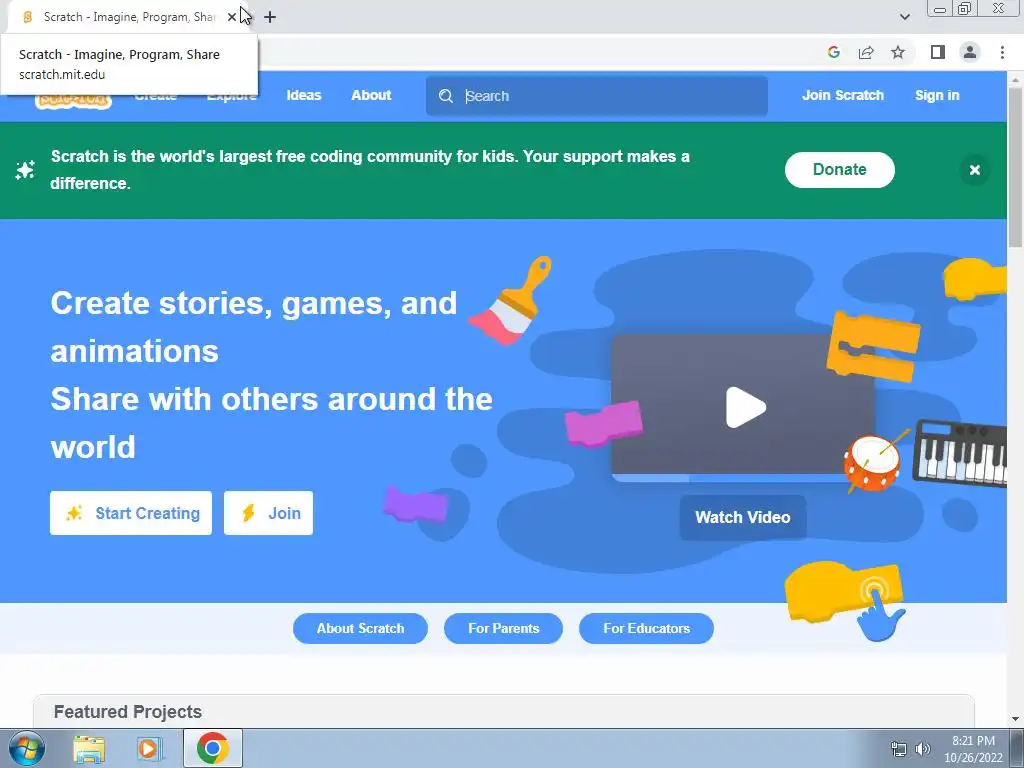The width and height of the screenshot is (1024, 768).
Task: Select the Scratch tab title
Action: 129,17
